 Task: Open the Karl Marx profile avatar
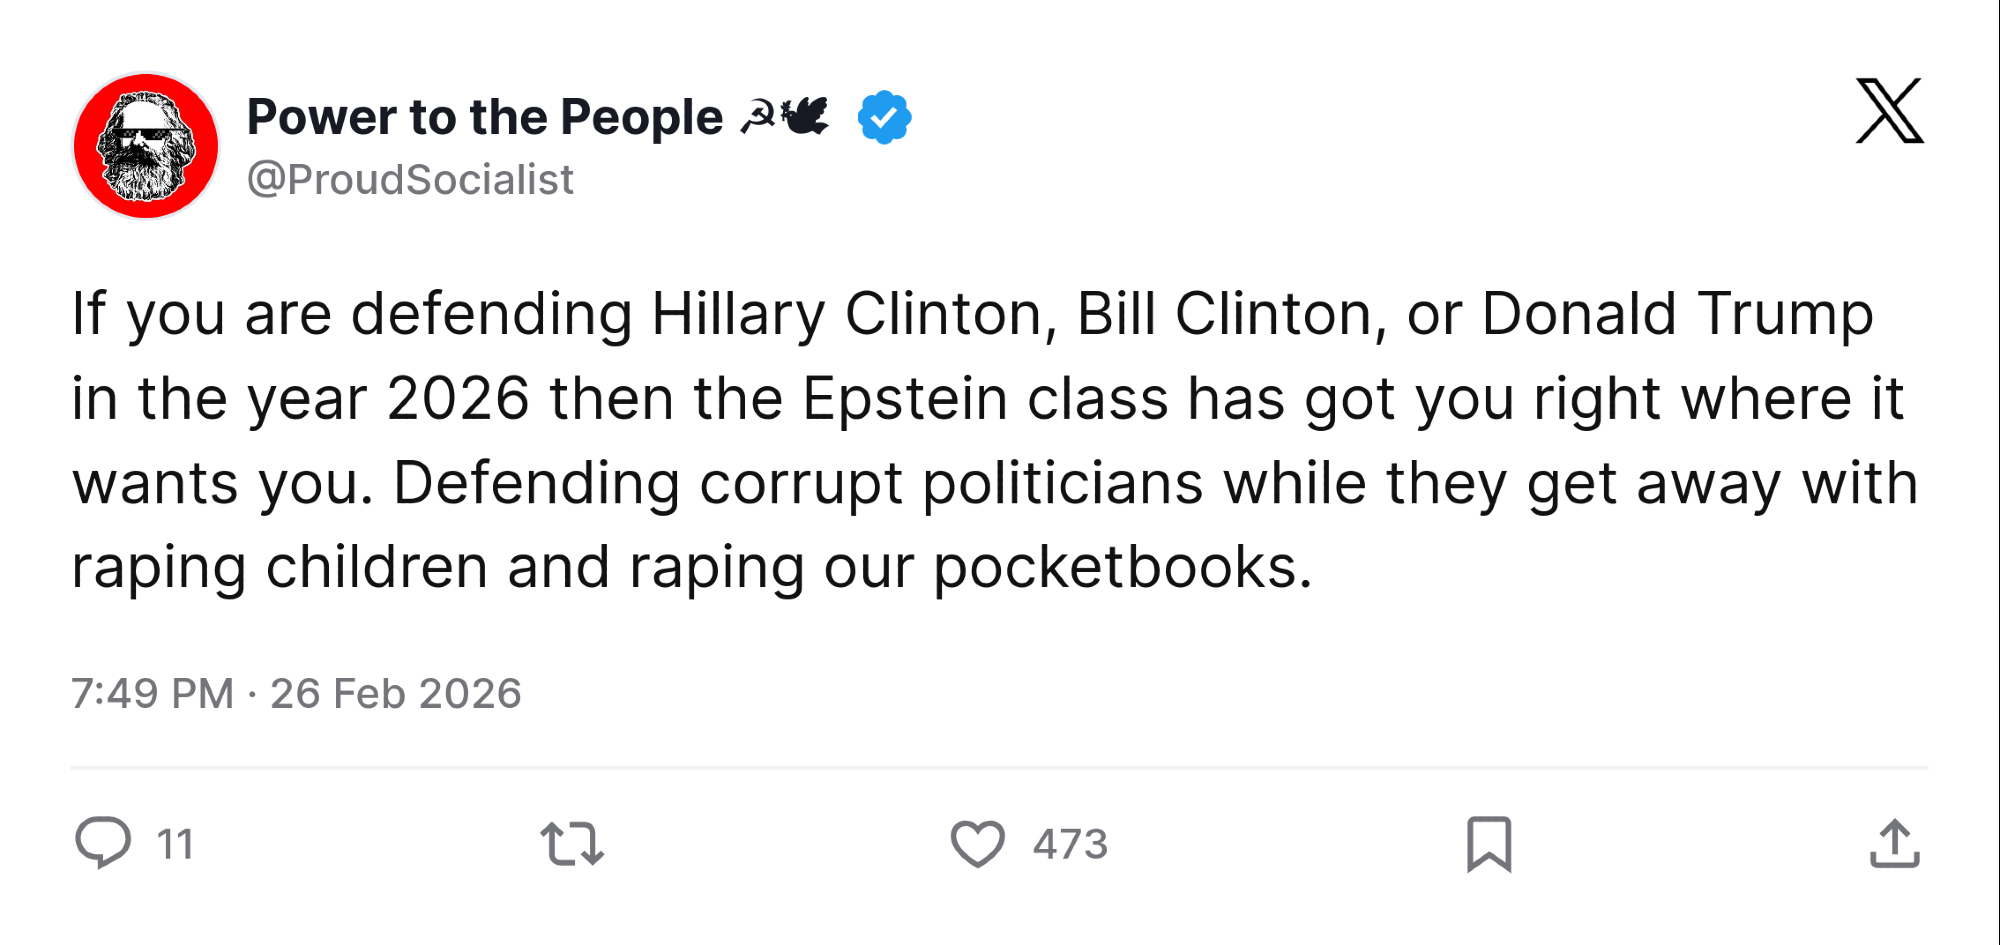pyautogui.click(x=146, y=146)
